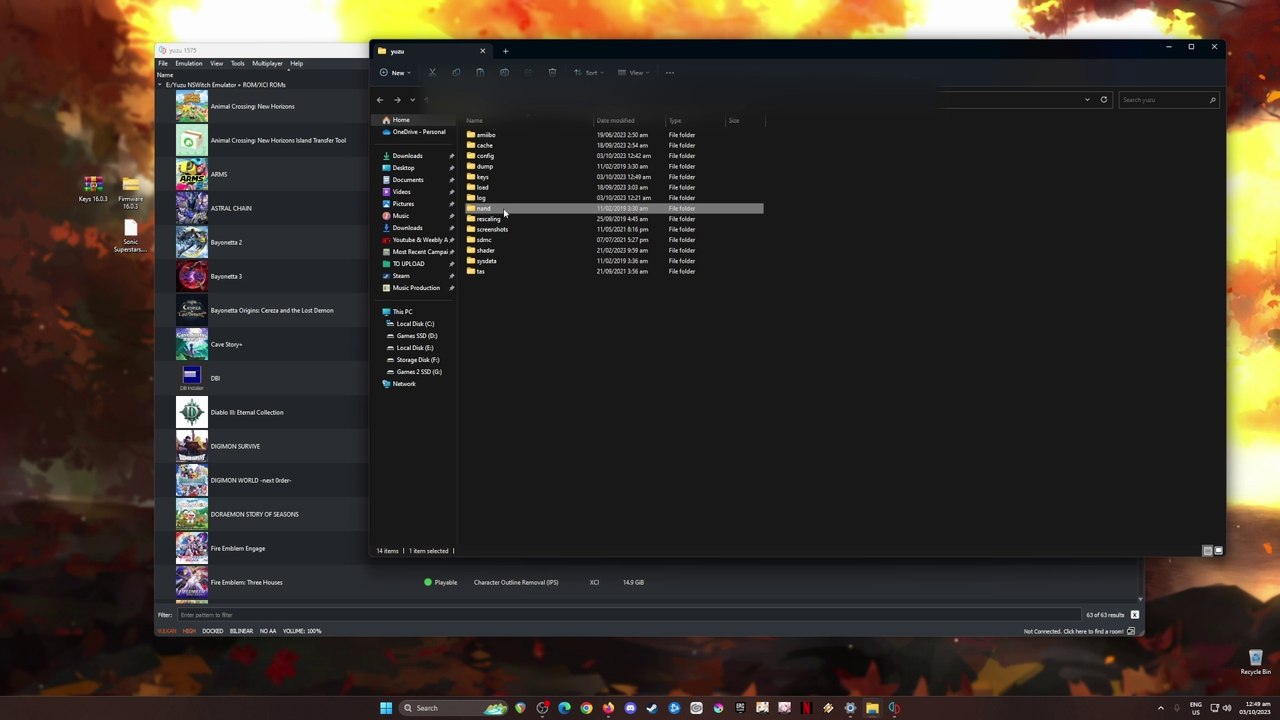
Task: Open yuzu Emulation menu
Action: [189, 63]
